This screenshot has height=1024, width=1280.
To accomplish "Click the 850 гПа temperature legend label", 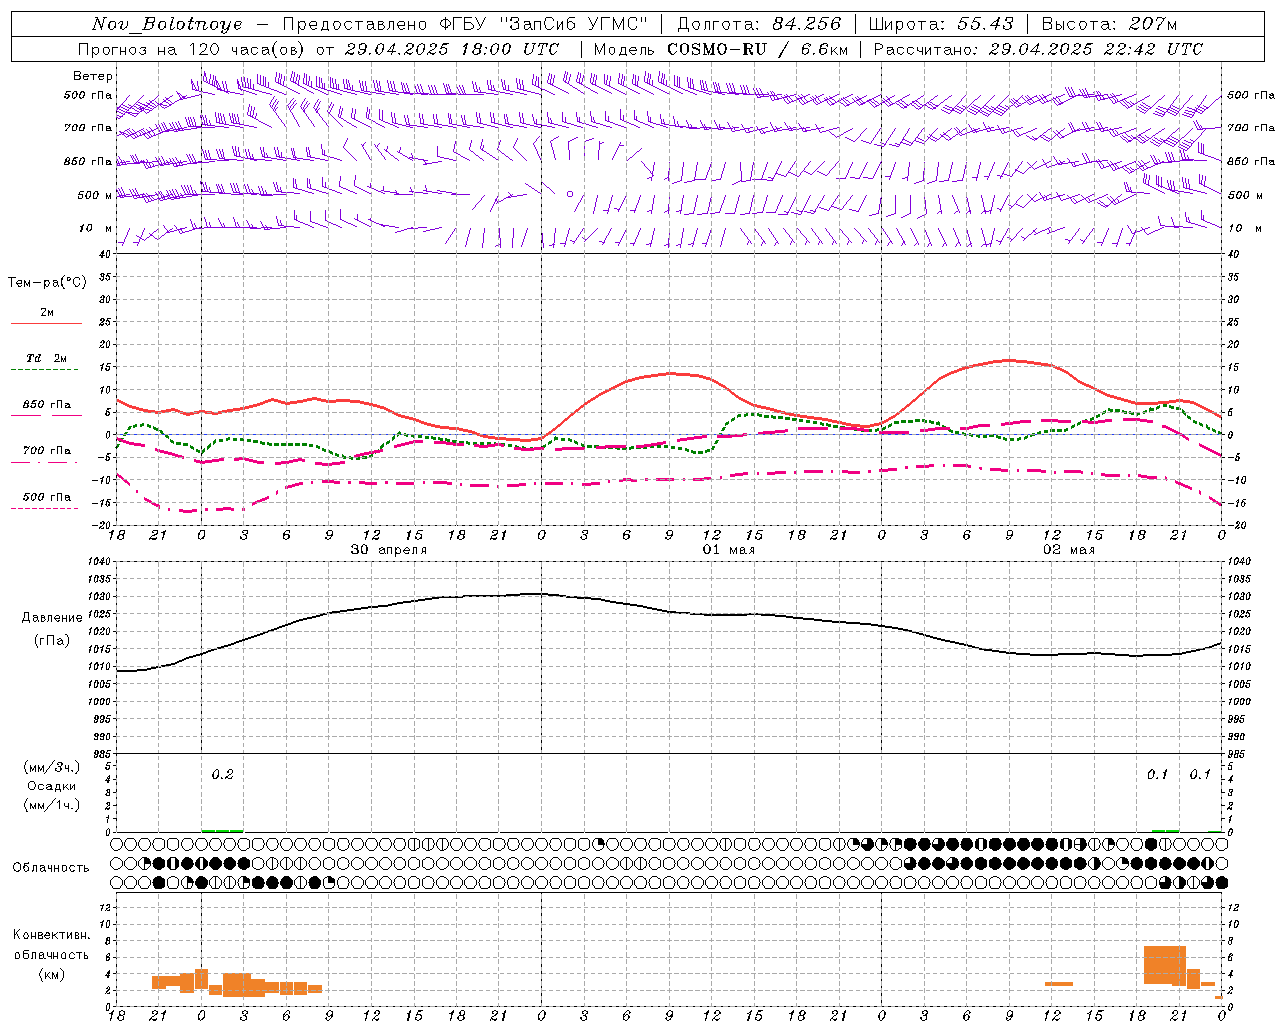I will click(47, 405).
